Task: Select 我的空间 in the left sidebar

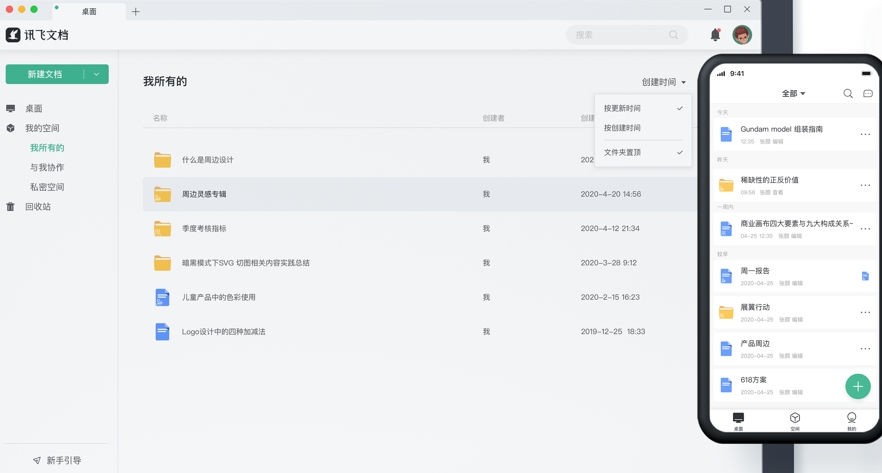Action: (42, 128)
